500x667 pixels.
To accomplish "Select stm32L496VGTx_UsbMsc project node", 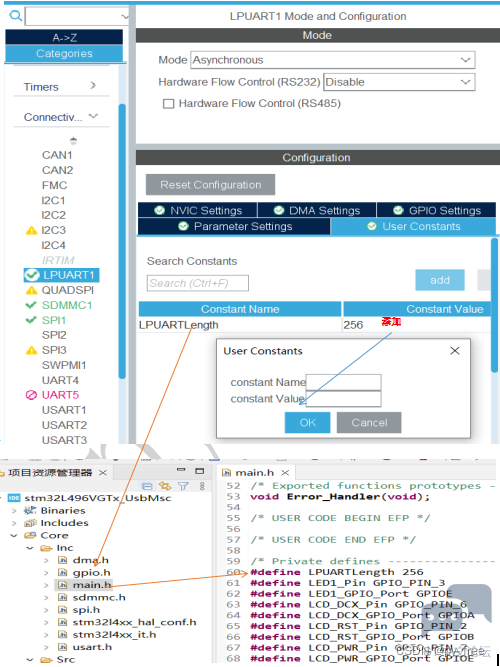I will coord(97,498).
